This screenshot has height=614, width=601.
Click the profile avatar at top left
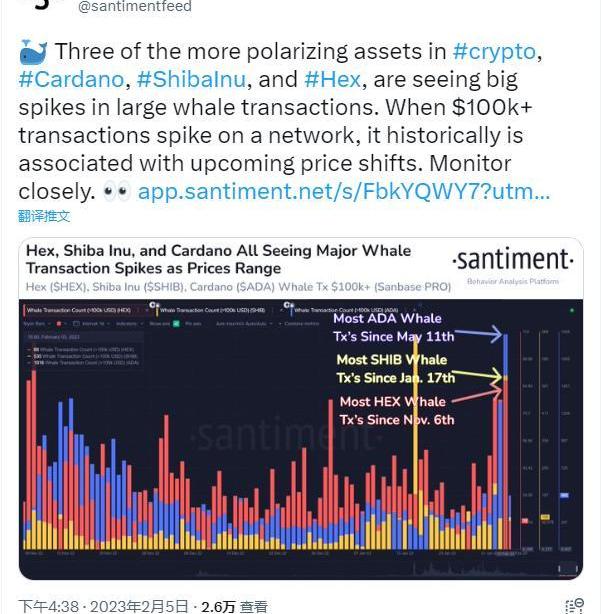point(40,5)
